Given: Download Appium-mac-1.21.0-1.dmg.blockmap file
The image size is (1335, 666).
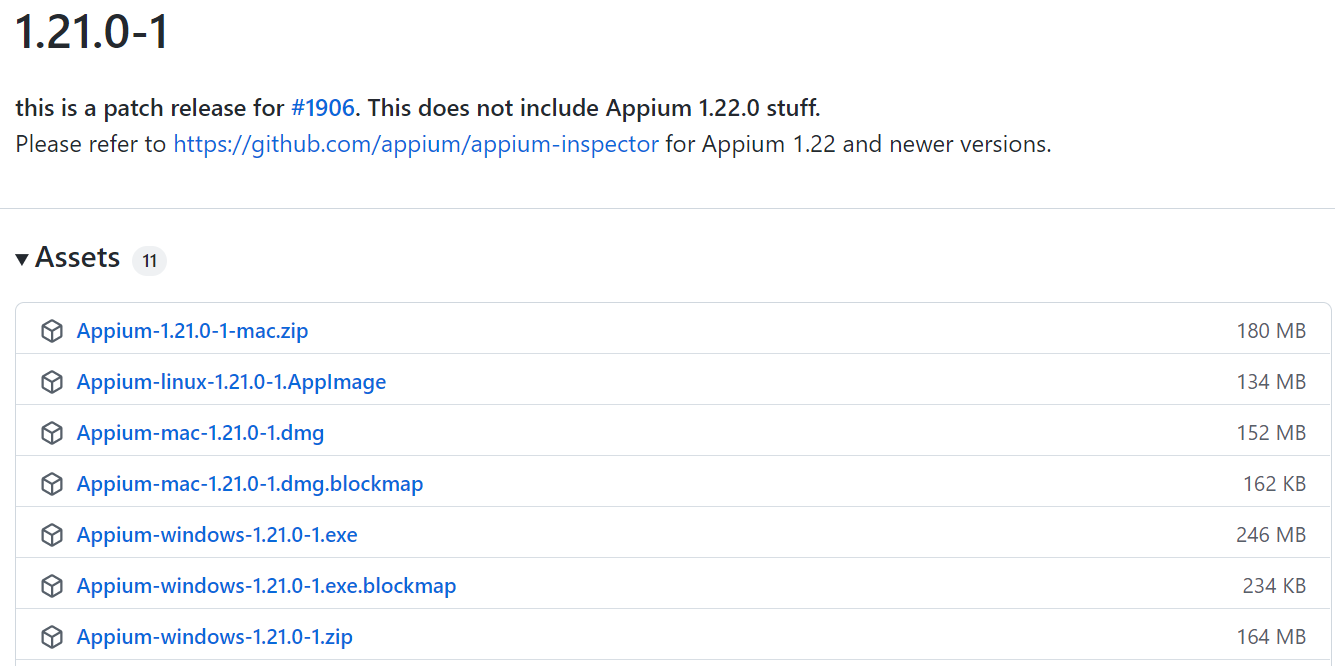Looking at the screenshot, I should [250, 484].
